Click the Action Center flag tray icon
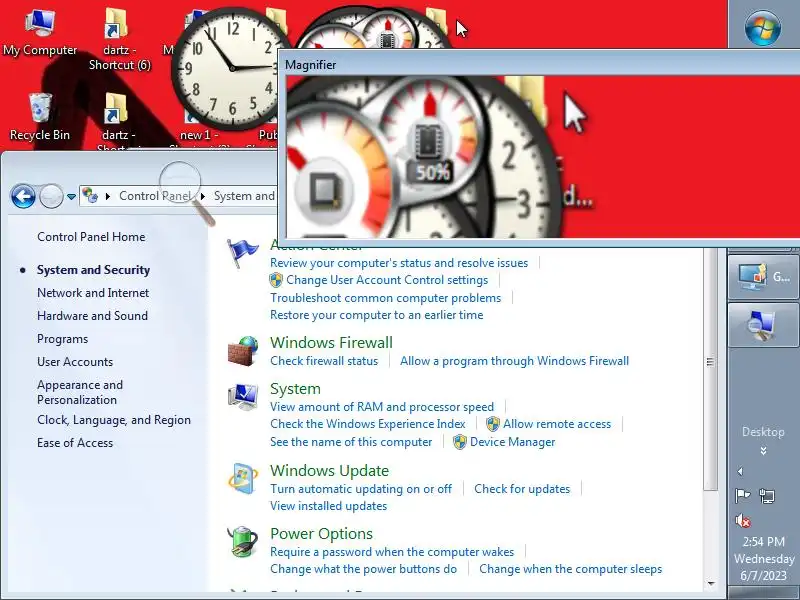 (742, 496)
